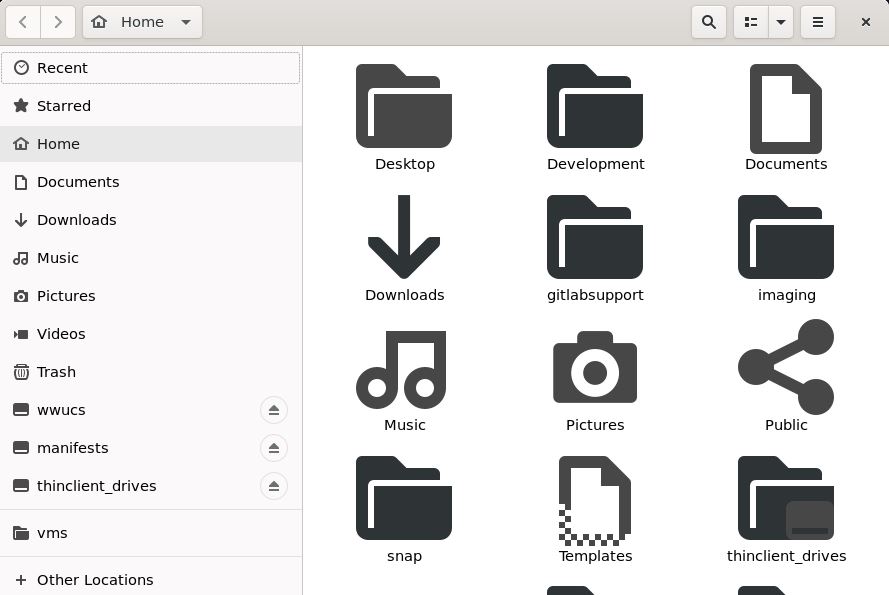Screen dimensions: 889x595
Task: Toggle list view button in header
Action: (751, 22)
